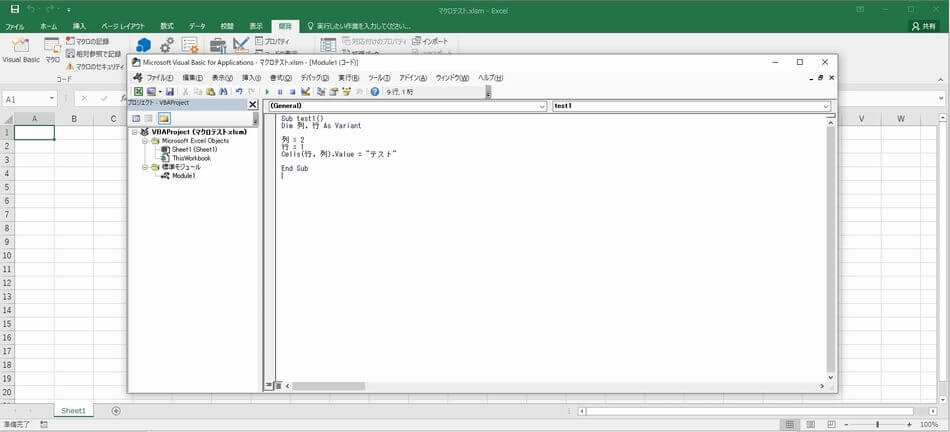This screenshot has height=432, width=950.
Task: Select ThisWorkbook in project tree
Action: coord(185,158)
